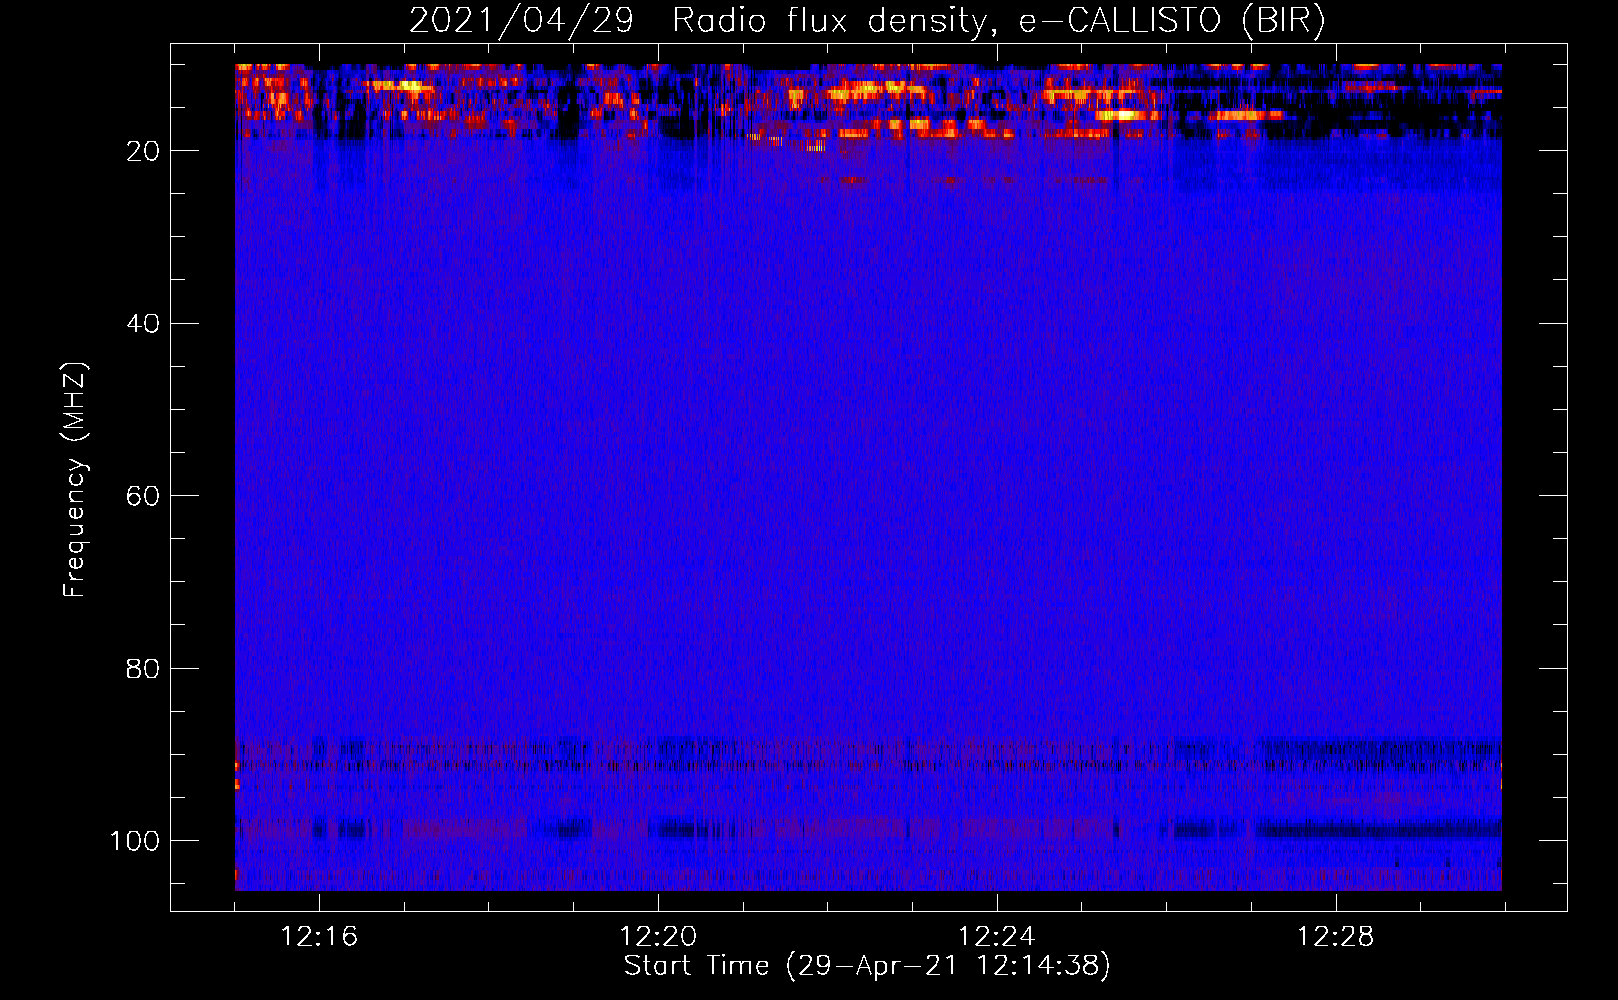Click the 20 MHz frequency tick label
The image size is (1618, 1000).
click(143, 151)
